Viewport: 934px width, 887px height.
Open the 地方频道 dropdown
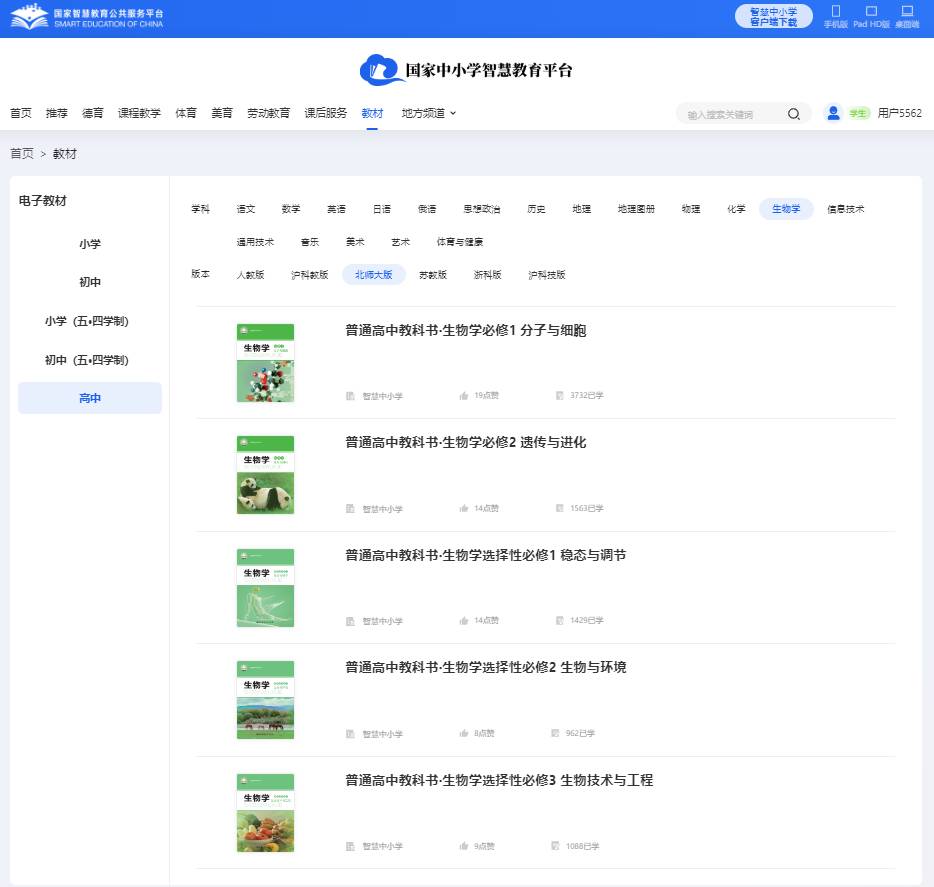click(x=422, y=113)
